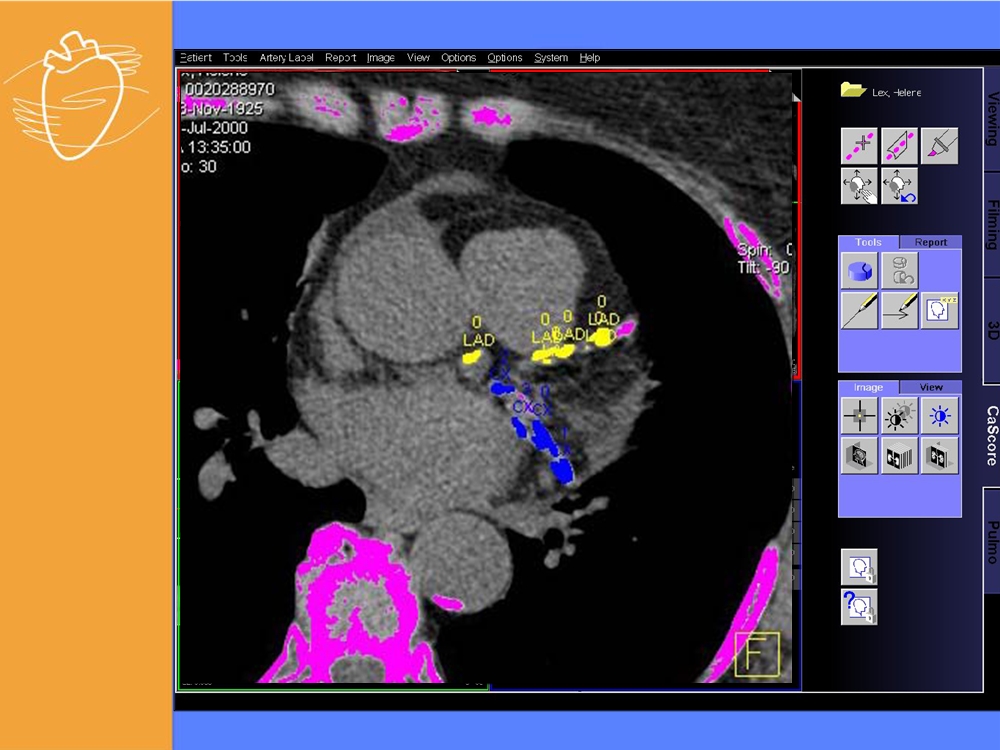Click the blue sun brightness icon

tap(939, 416)
